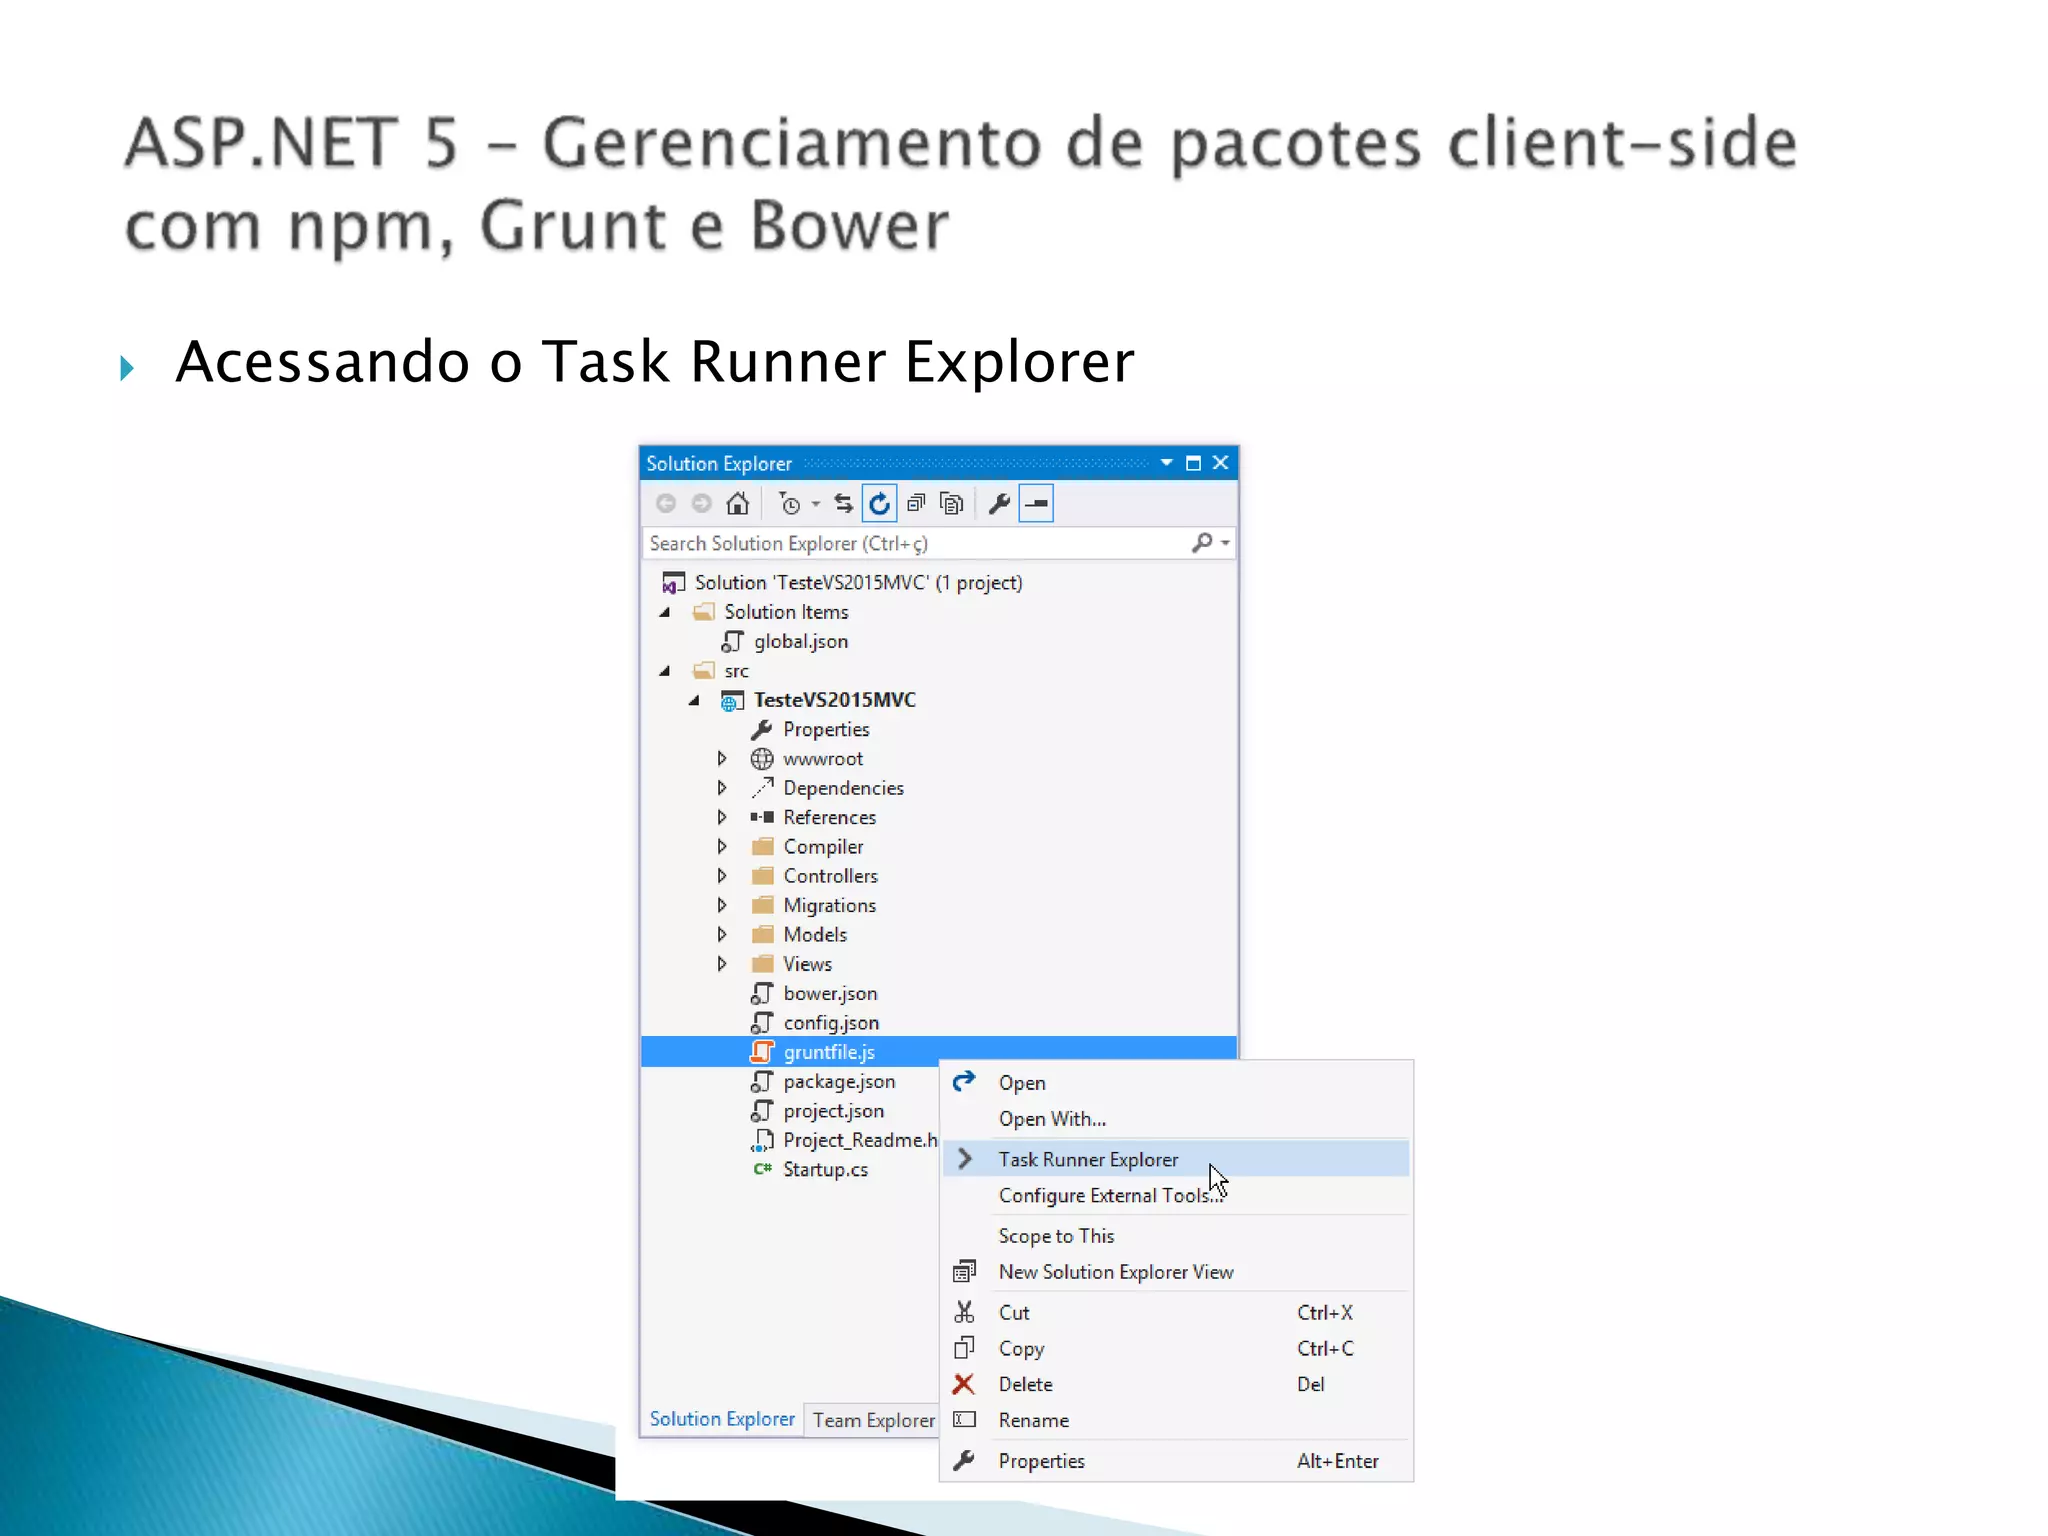The height and width of the screenshot is (1536, 2048).
Task: Choose New Solution Explorer View menu entry
Action: [x=1176, y=1272]
